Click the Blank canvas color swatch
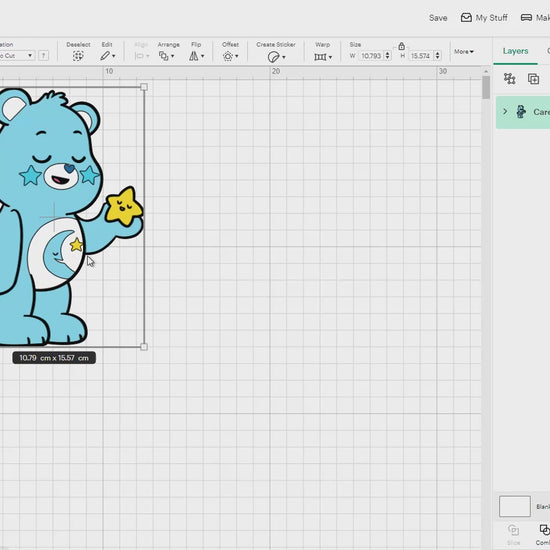The image size is (550, 550). (515, 506)
